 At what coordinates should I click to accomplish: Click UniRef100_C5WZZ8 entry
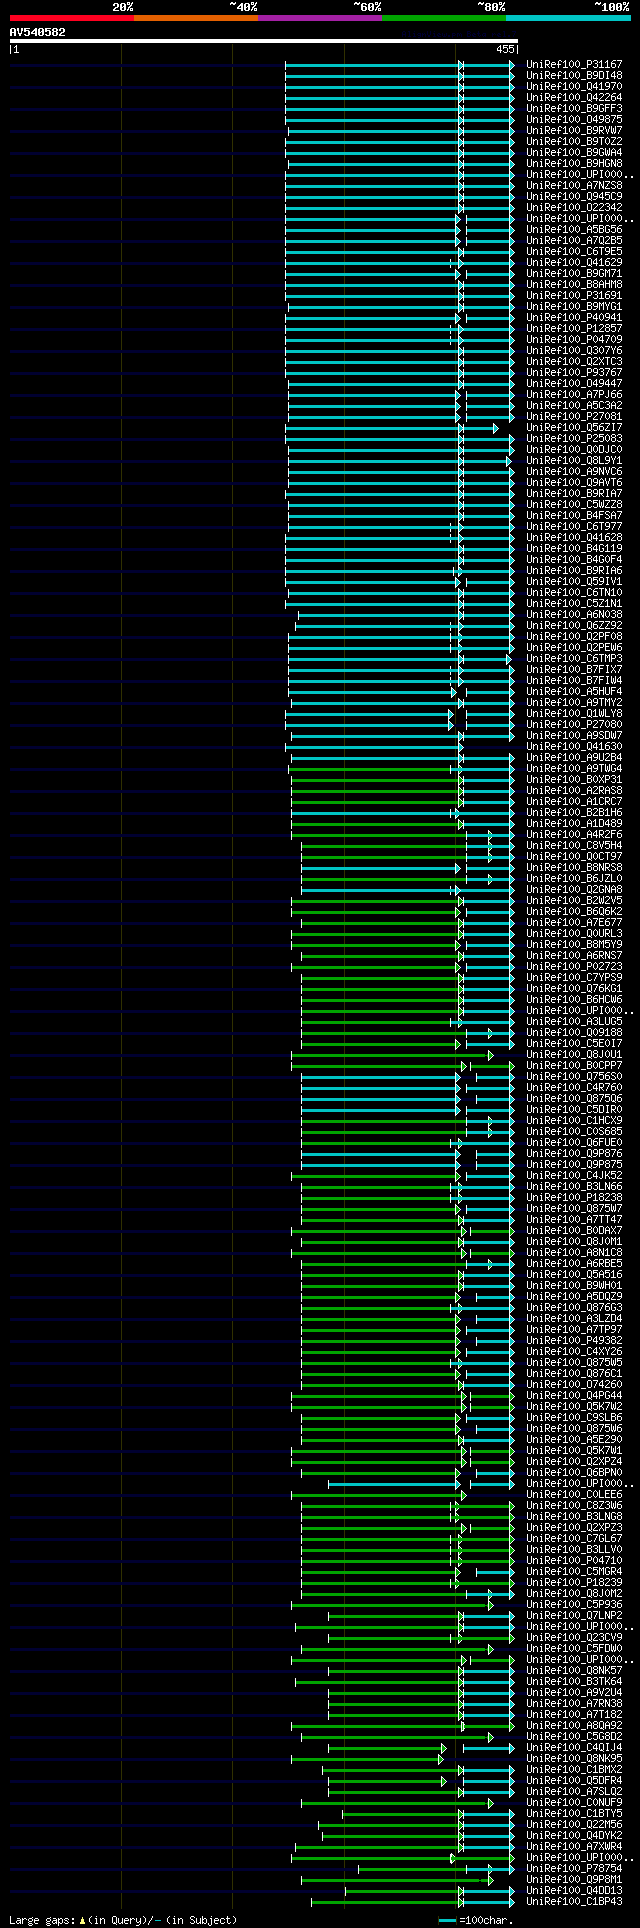[574, 504]
